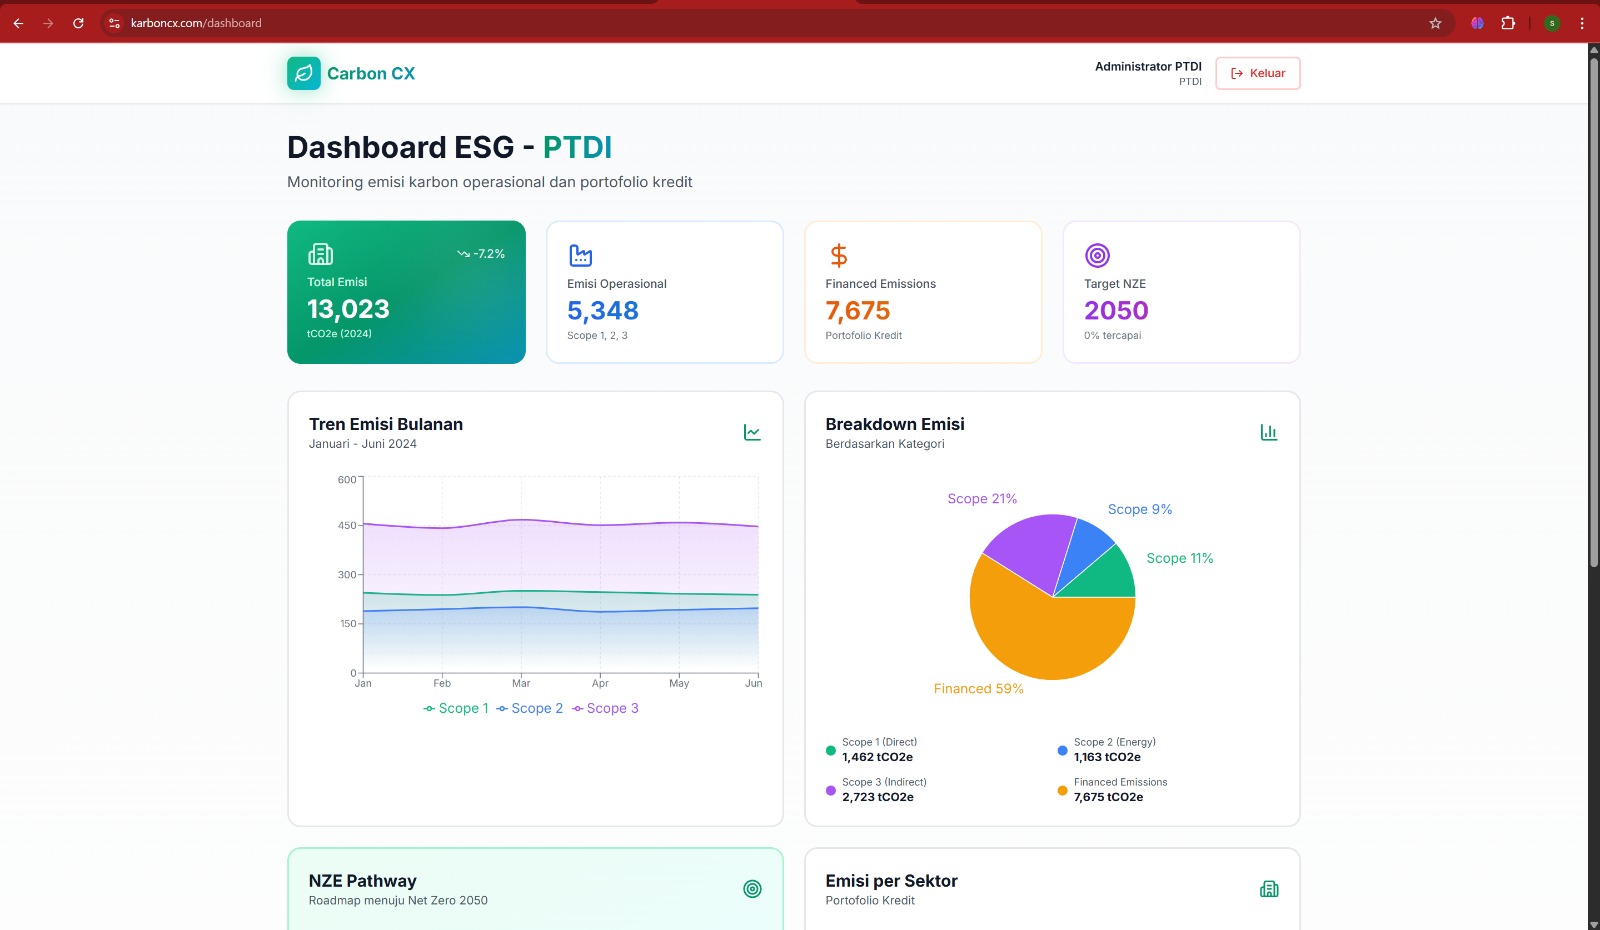This screenshot has width=1600, height=930.
Task: Click the building icon on Total Emisi card
Action: [321, 253]
